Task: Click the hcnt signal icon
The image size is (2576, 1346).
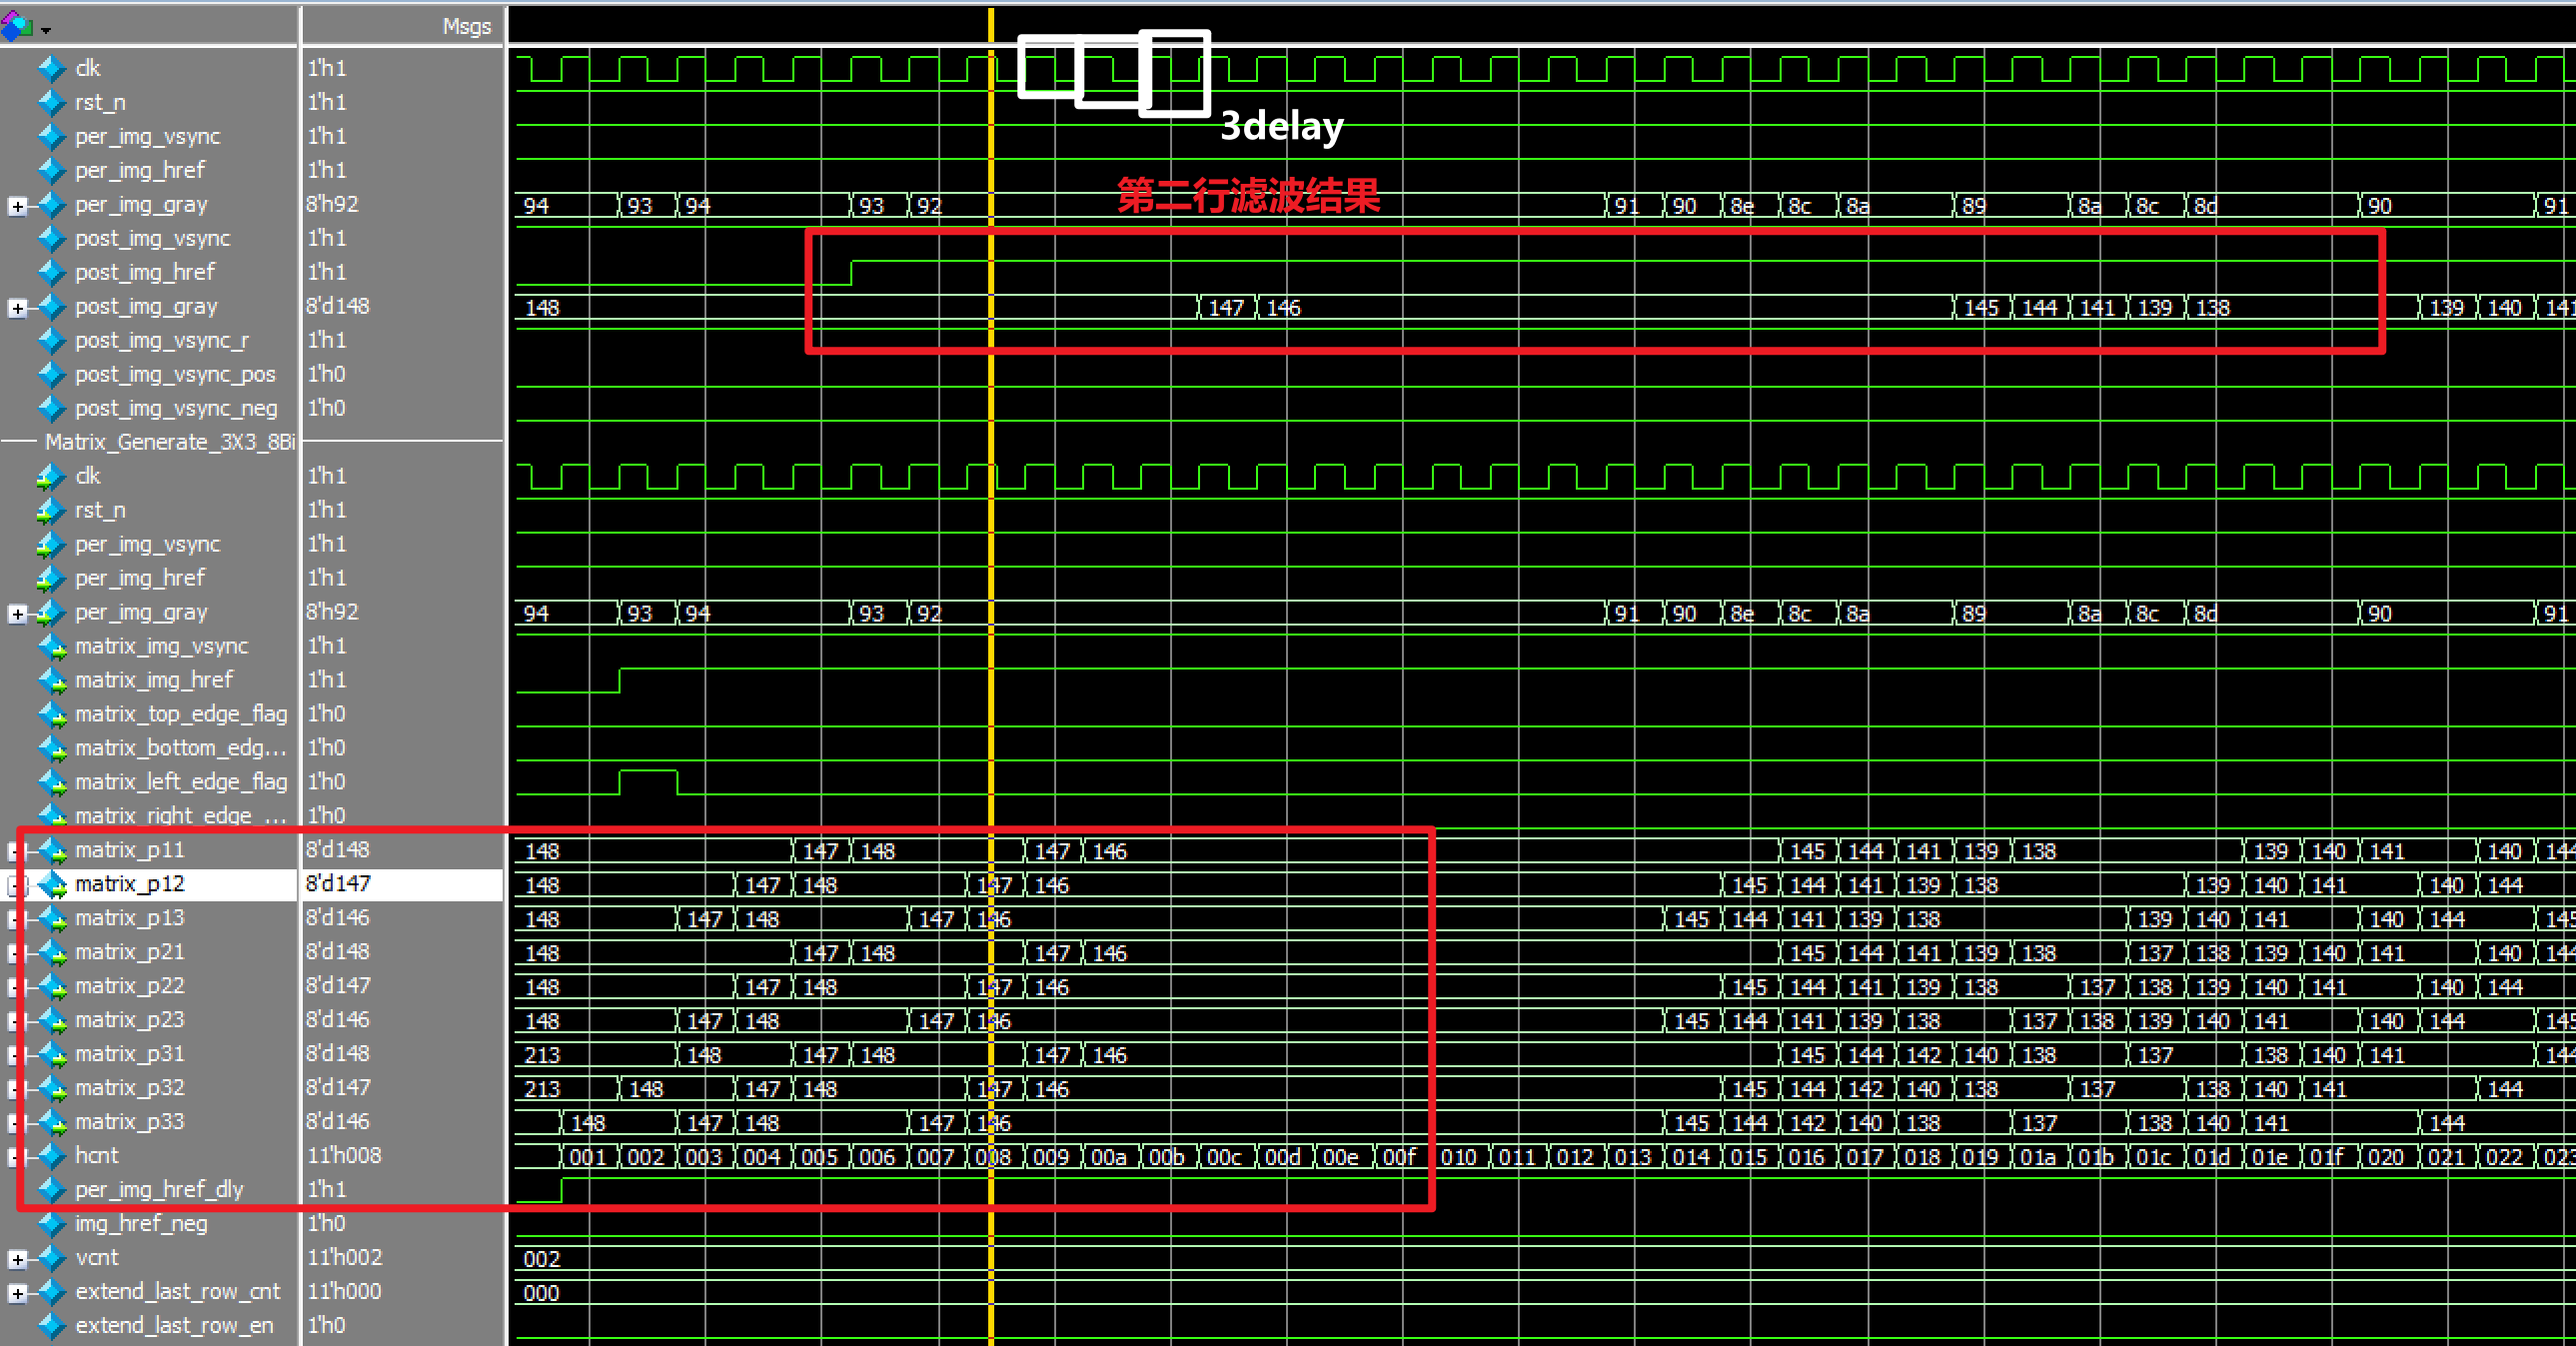Action: click(52, 1156)
